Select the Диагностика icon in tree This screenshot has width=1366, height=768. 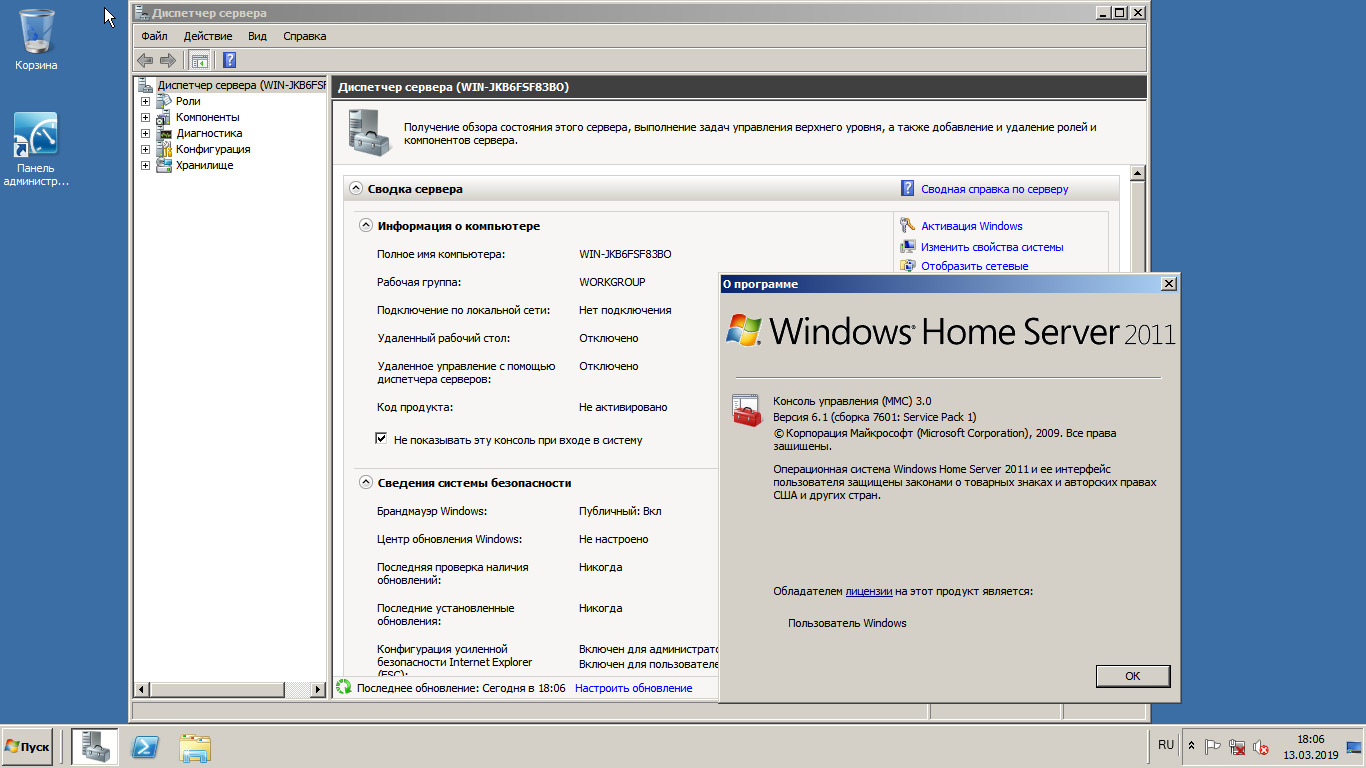pos(164,133)
